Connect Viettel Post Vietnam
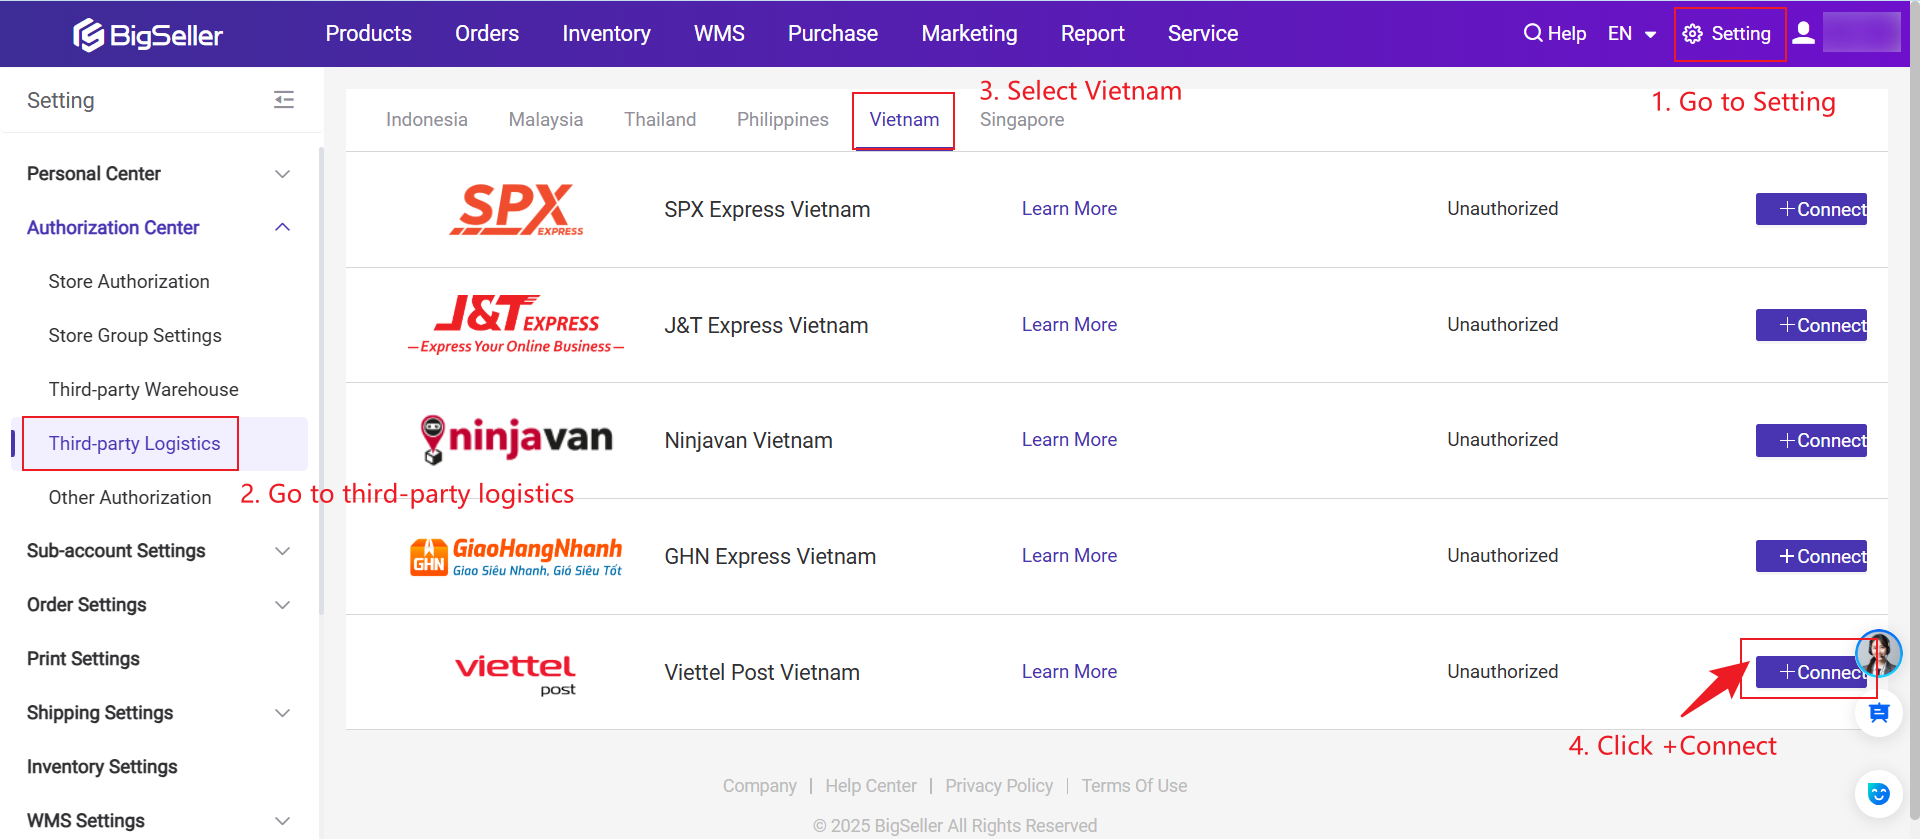 point(1811,672)
